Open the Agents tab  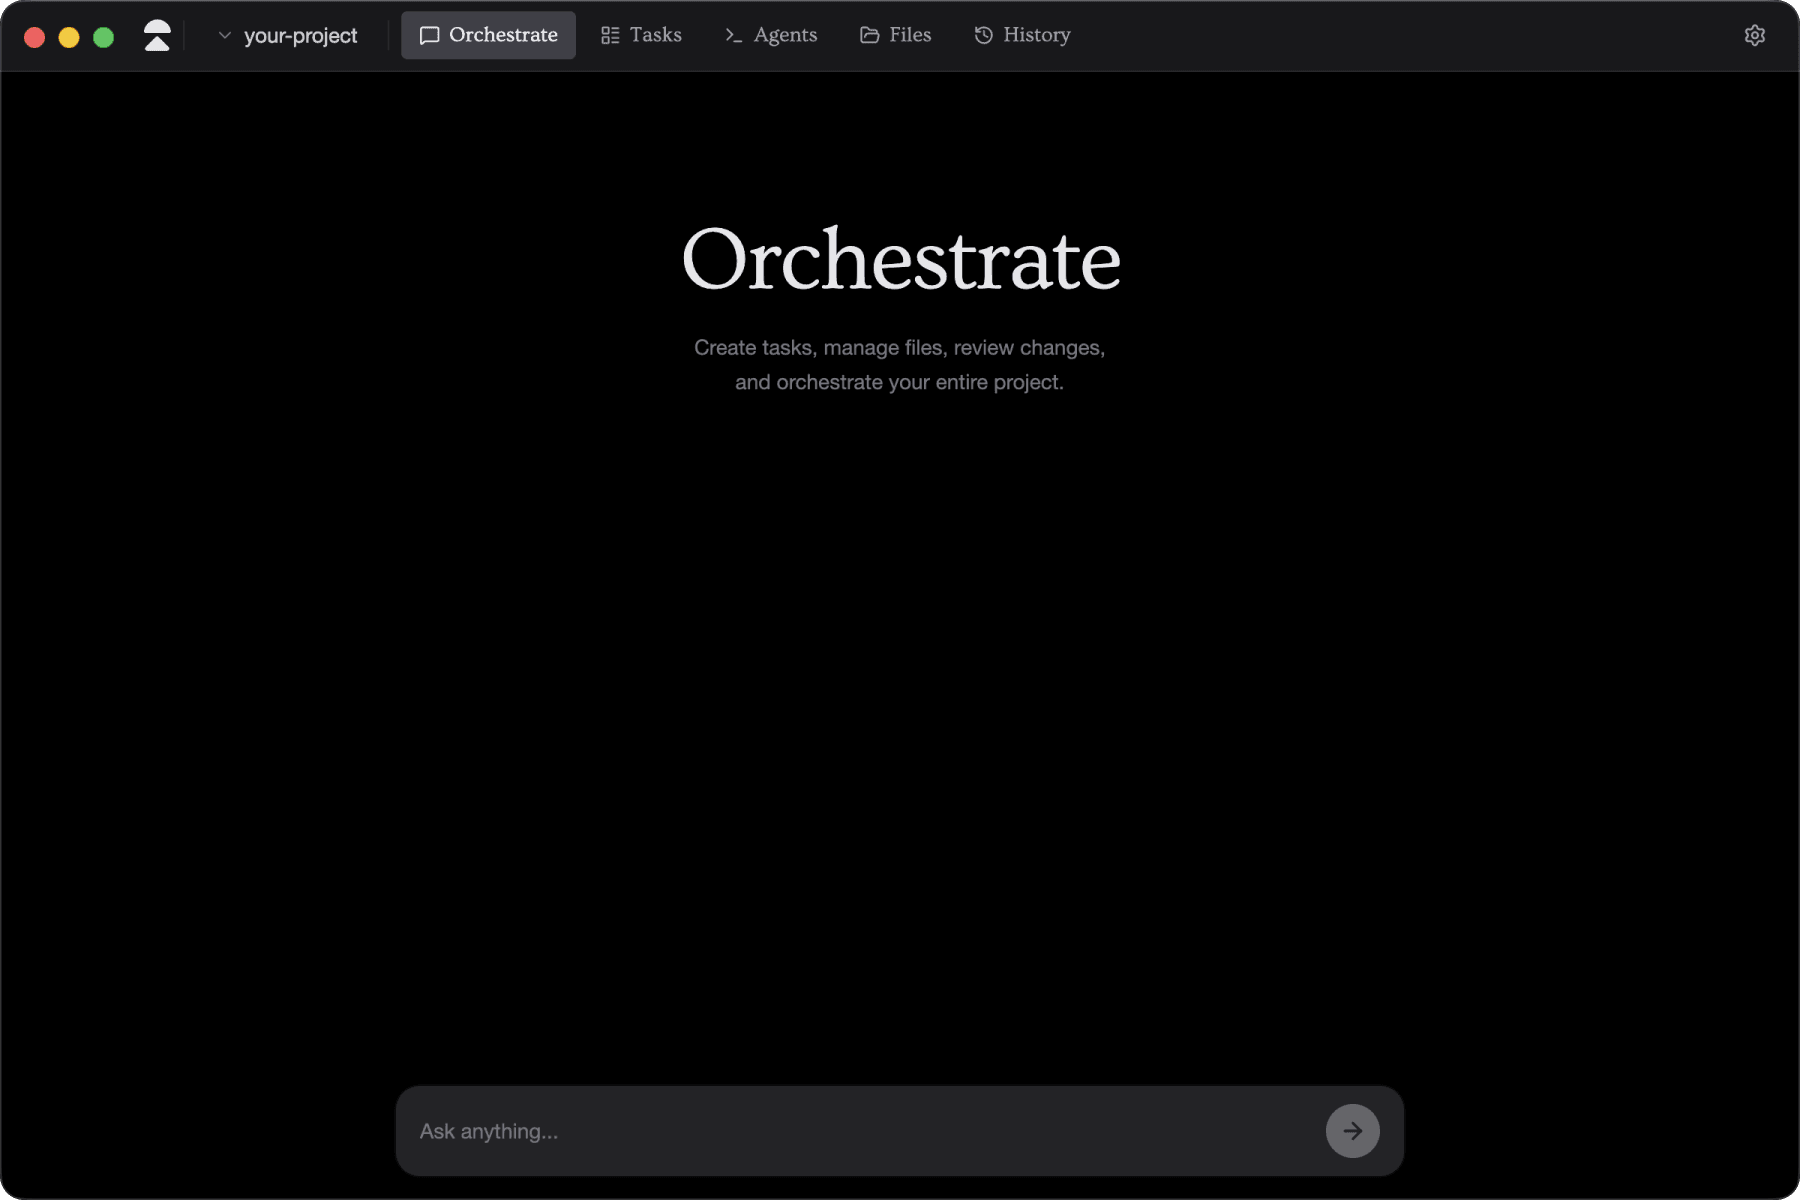coord(770,35)
